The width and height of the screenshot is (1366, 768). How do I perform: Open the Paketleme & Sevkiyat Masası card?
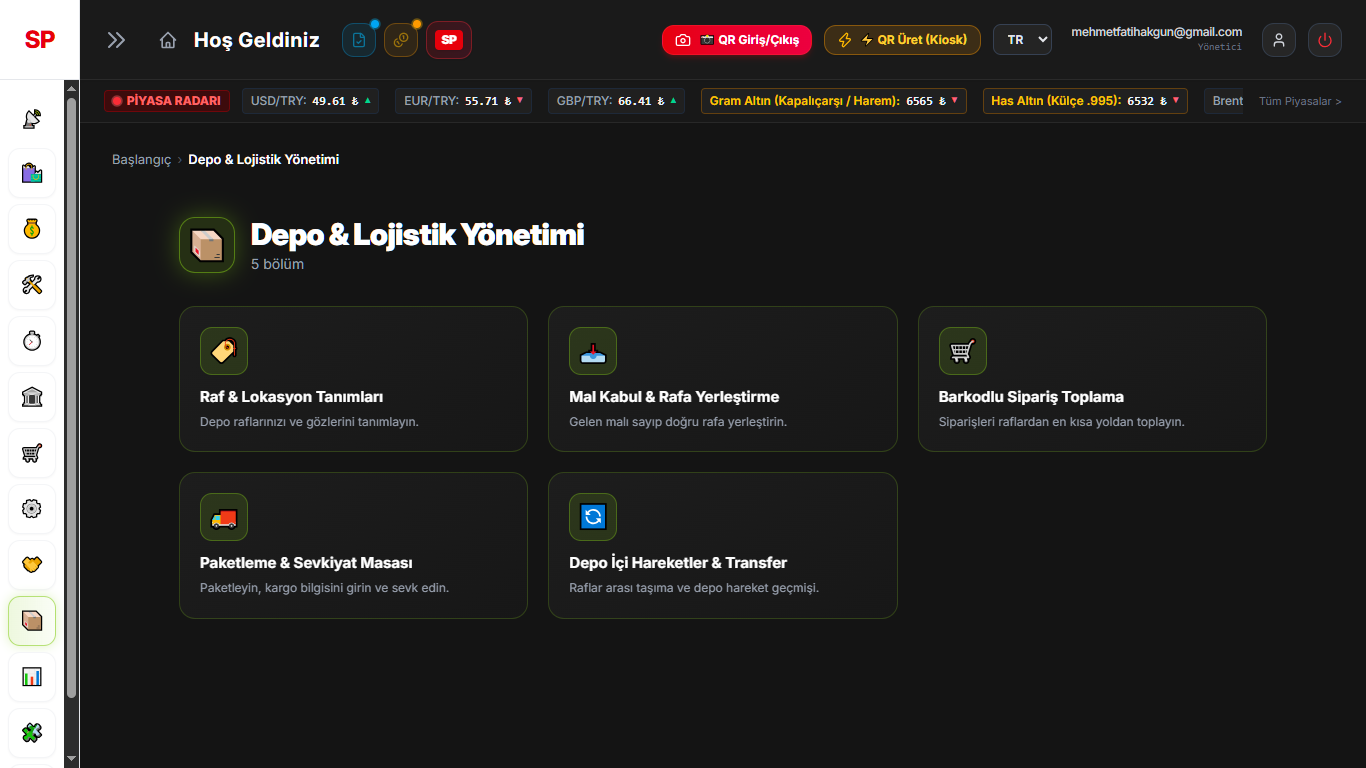[353, 545]
